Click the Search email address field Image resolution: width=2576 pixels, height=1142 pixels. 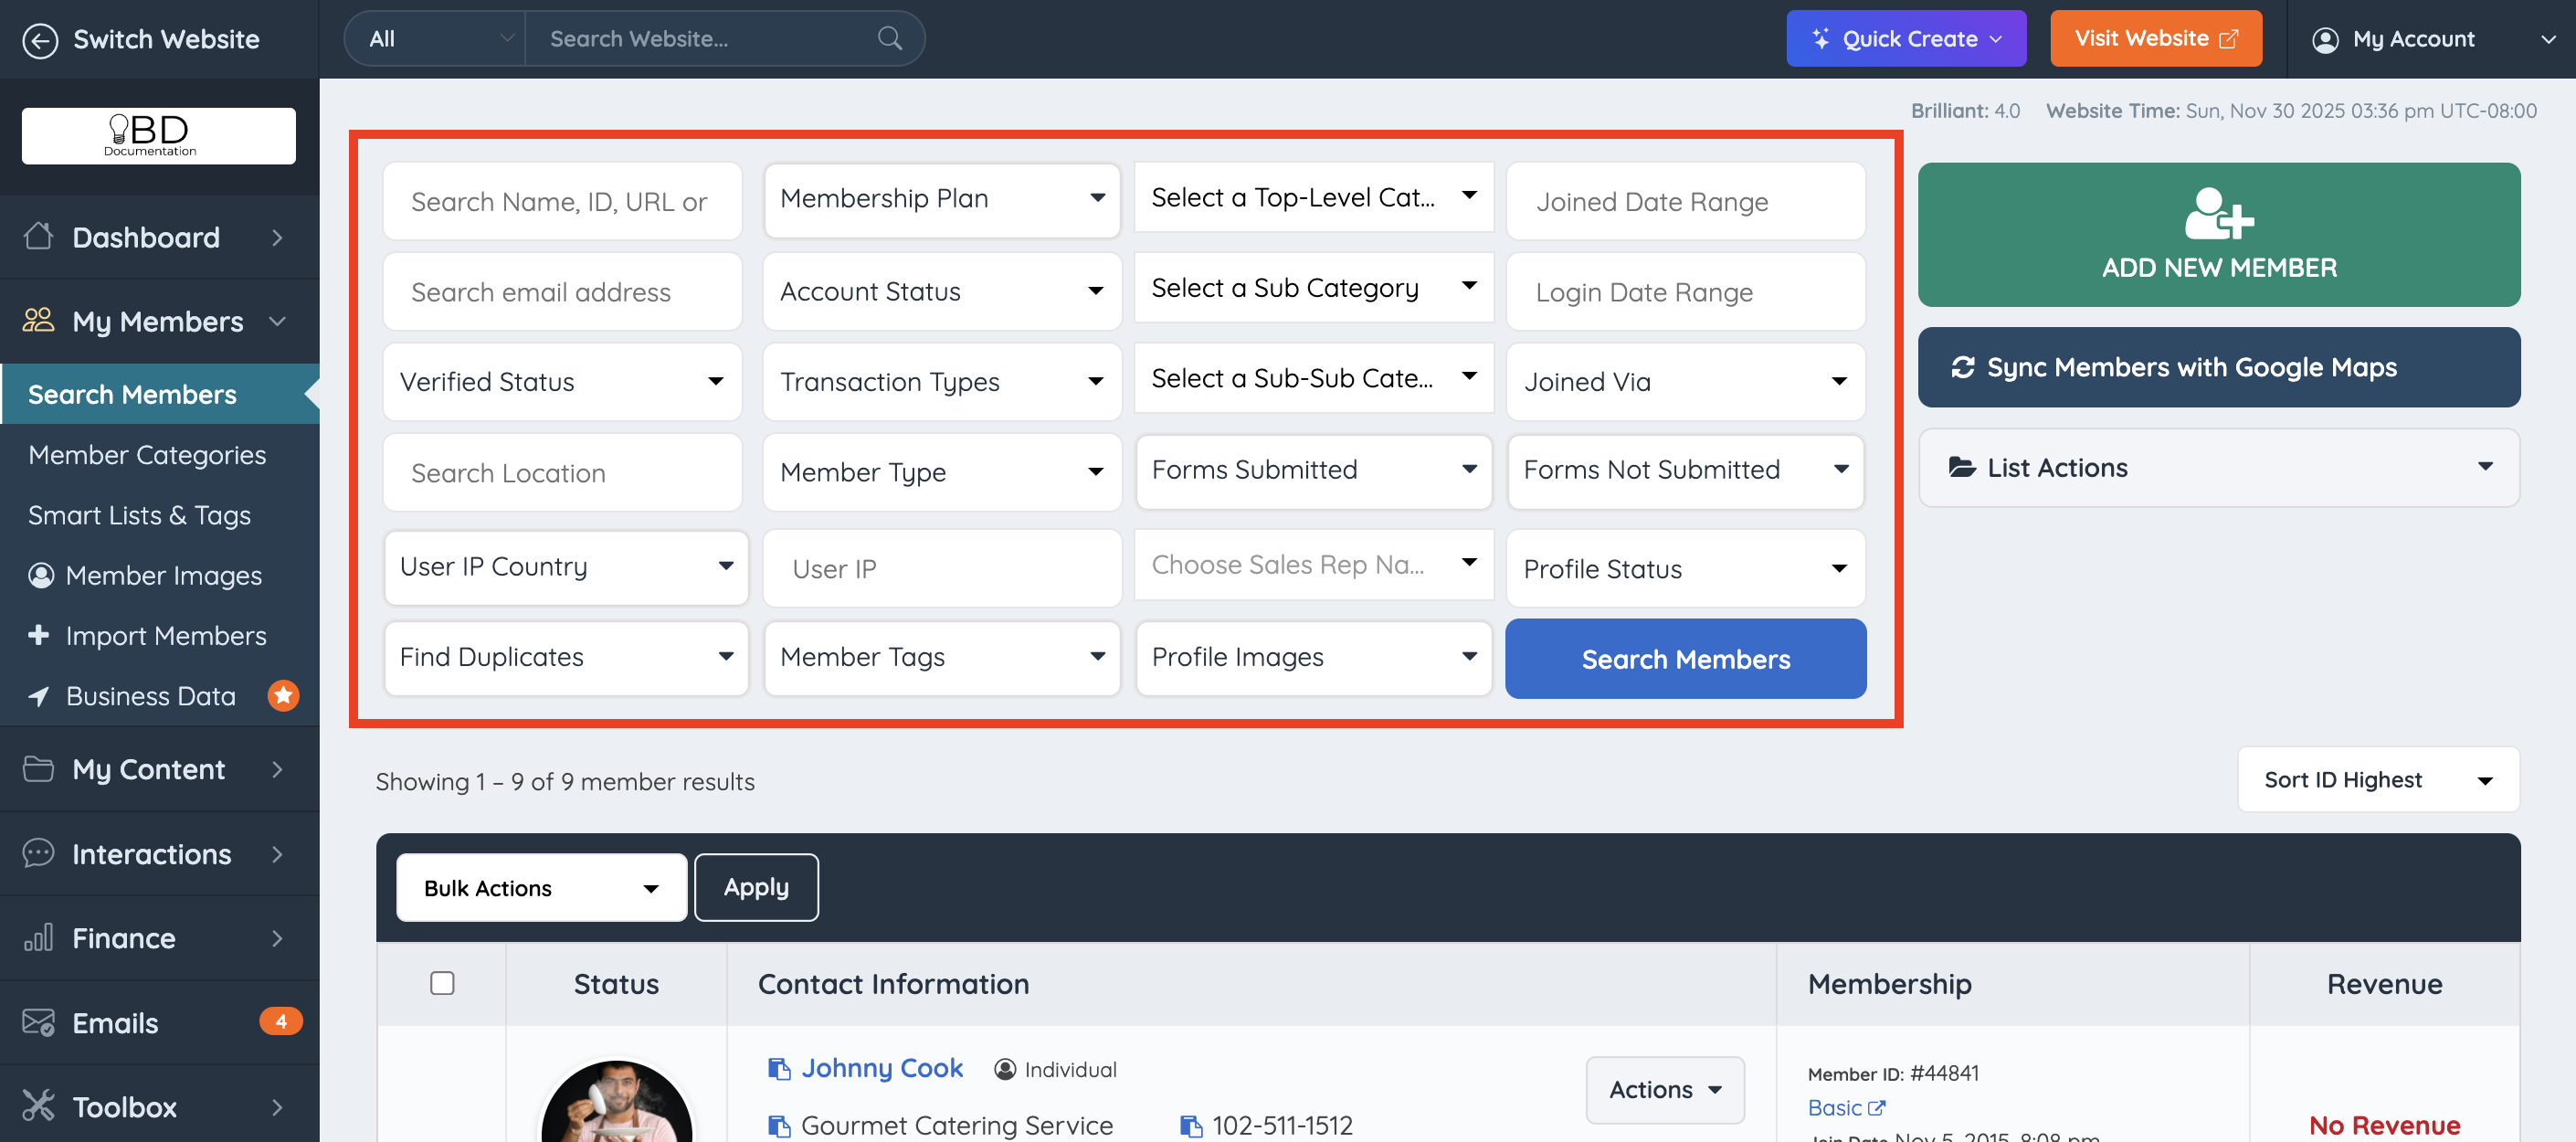[562, 292]
